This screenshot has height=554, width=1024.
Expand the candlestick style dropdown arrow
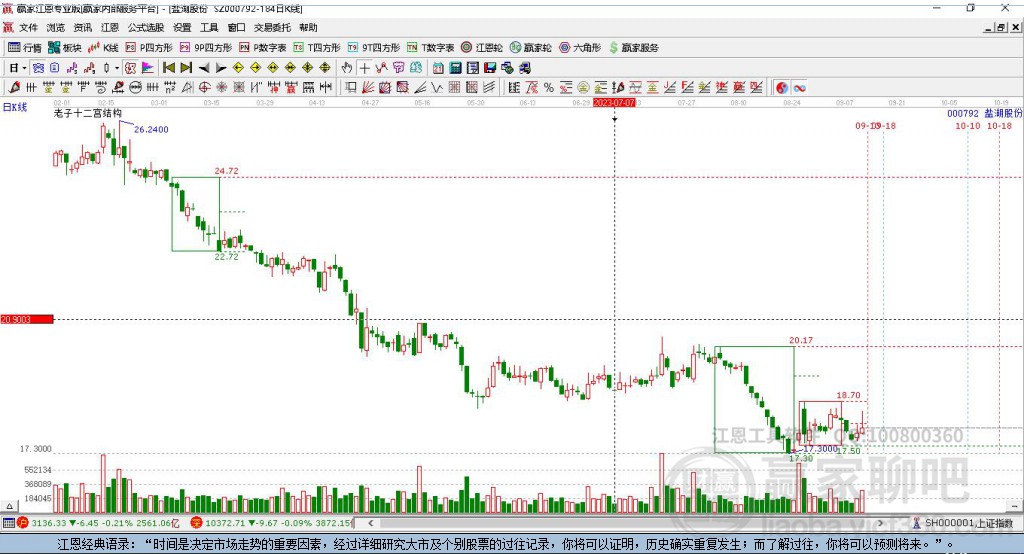tap(117, 68)
